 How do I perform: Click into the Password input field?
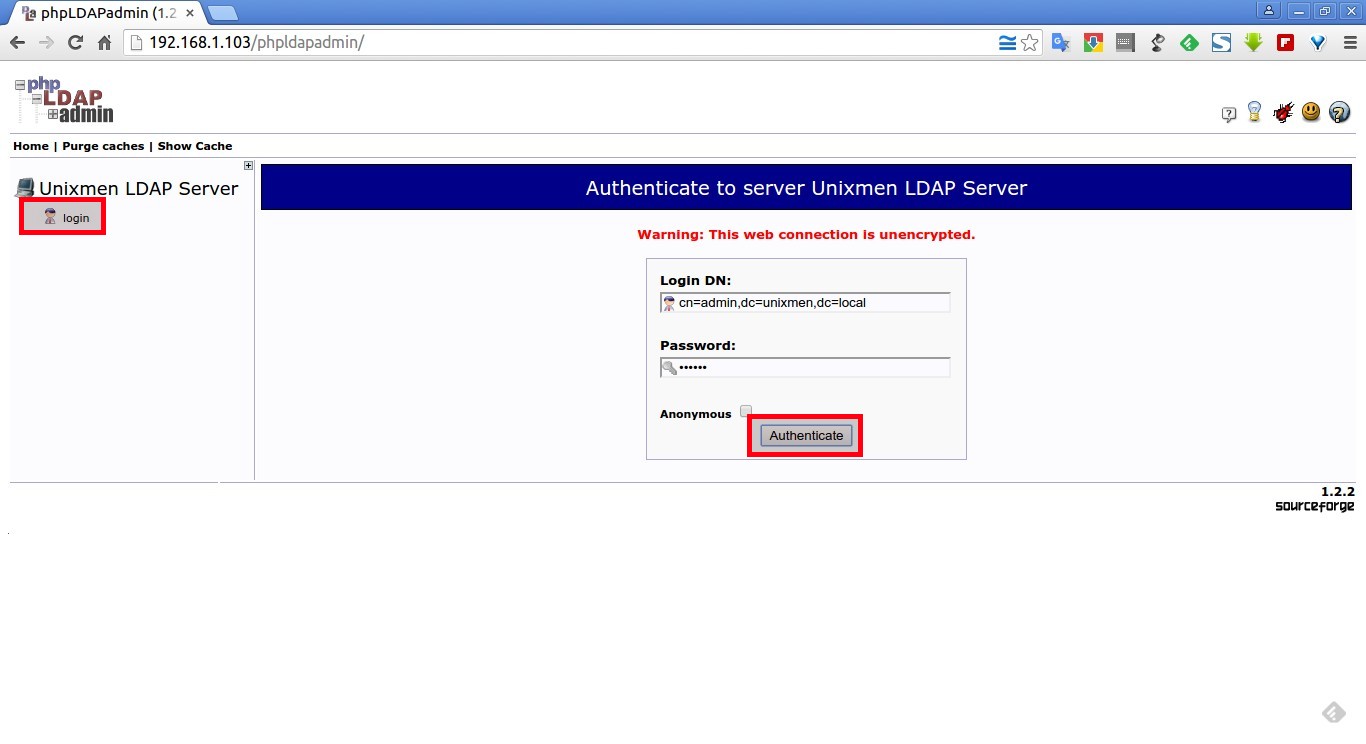(x=805, y=367)
